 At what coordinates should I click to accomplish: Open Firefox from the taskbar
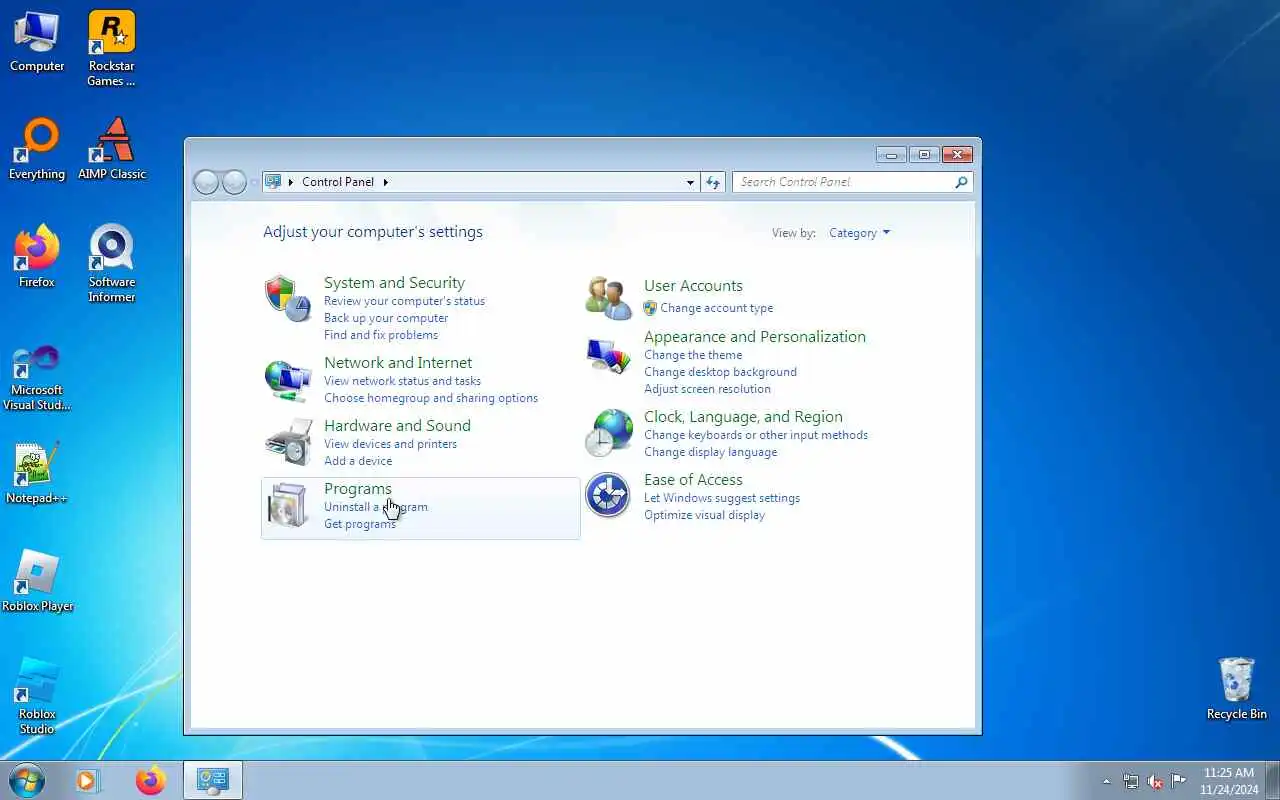point(151,780)
